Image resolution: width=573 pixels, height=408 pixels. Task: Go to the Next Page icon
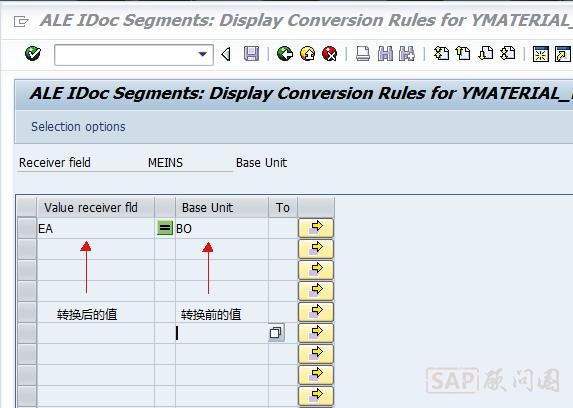click(x=486, y=54)
